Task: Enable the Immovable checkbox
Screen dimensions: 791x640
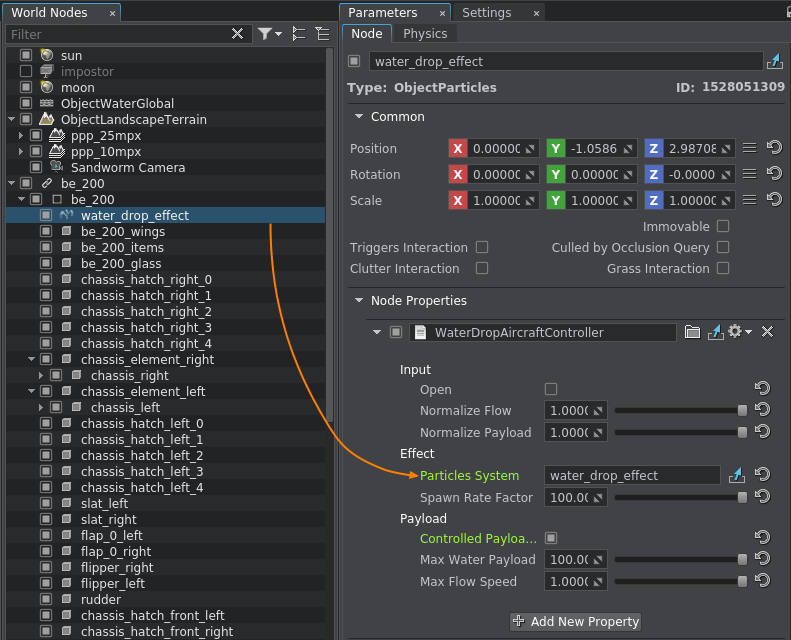Action: click(x=723, y=227)
